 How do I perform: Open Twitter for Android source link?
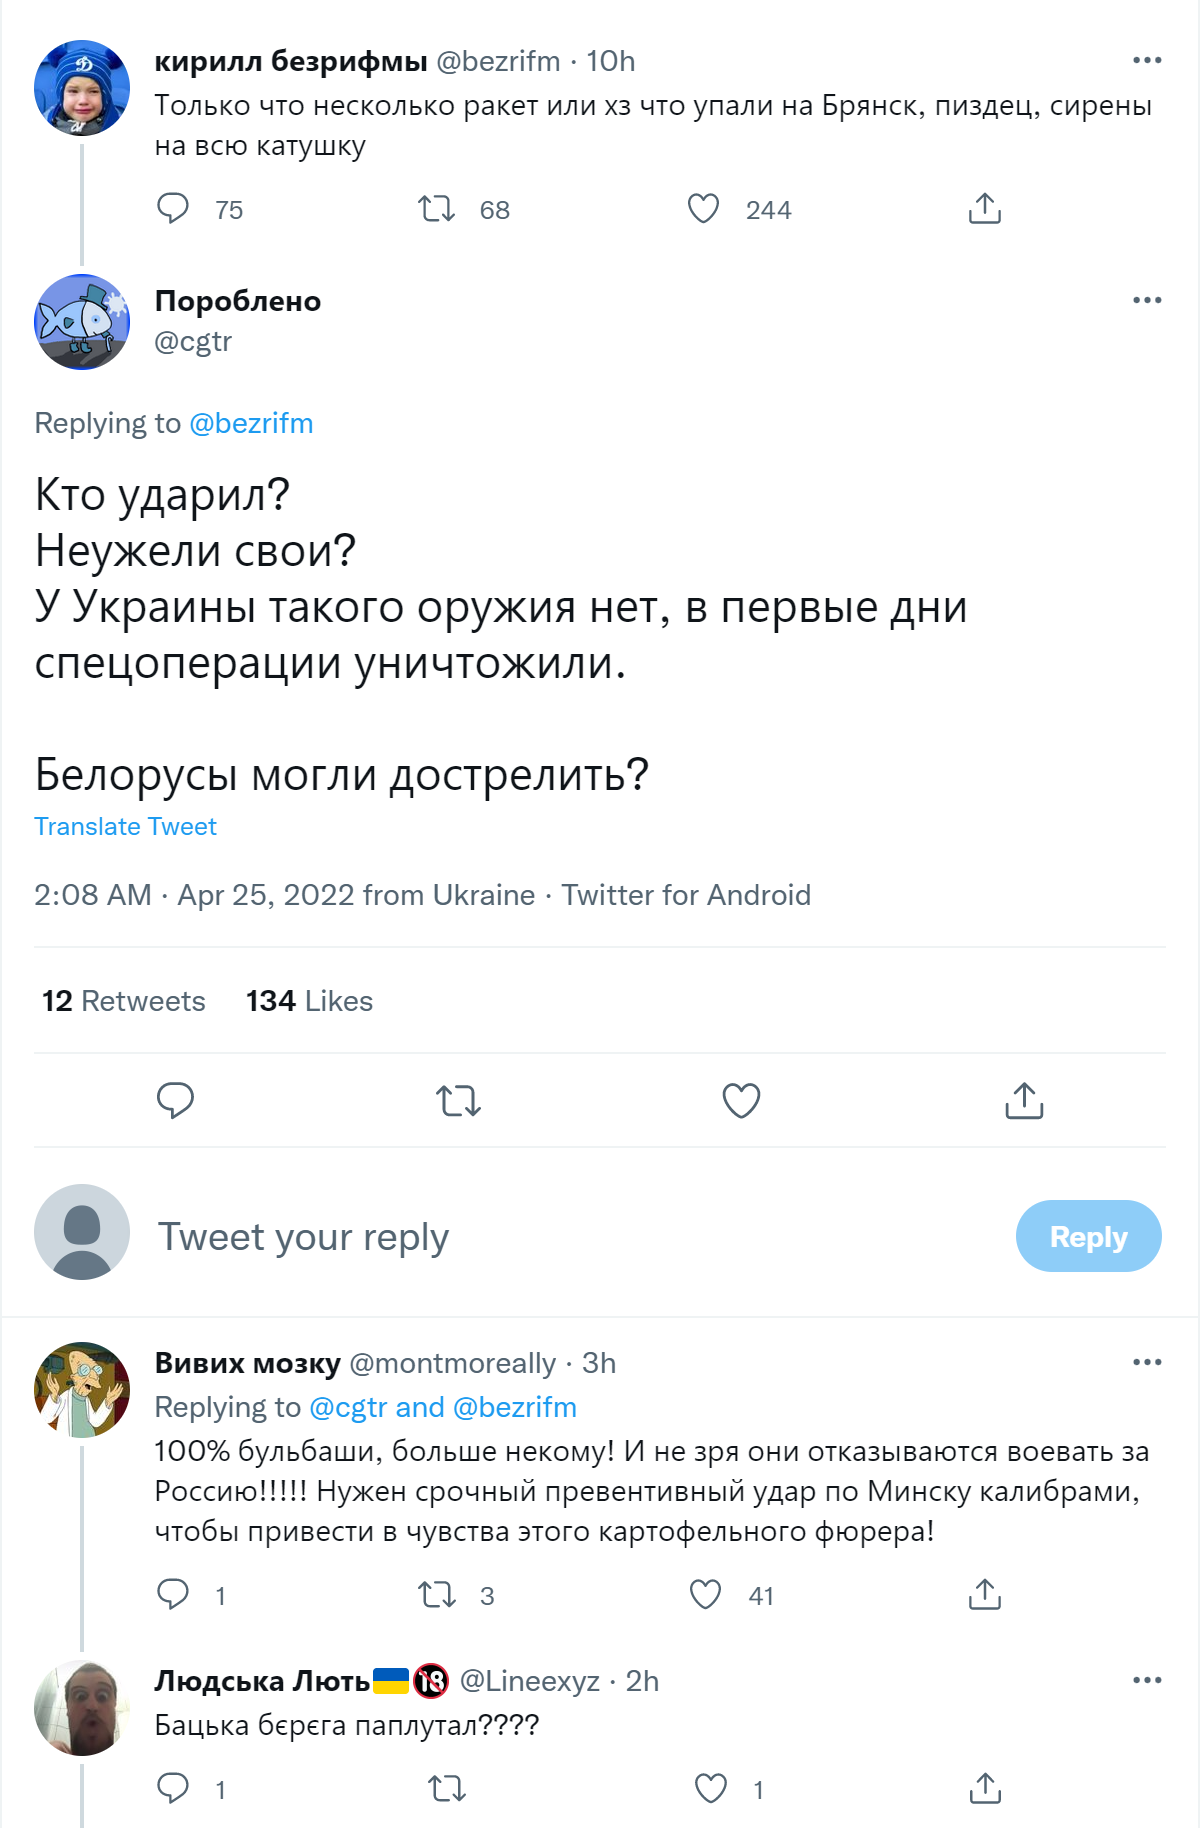click(686, 895)
